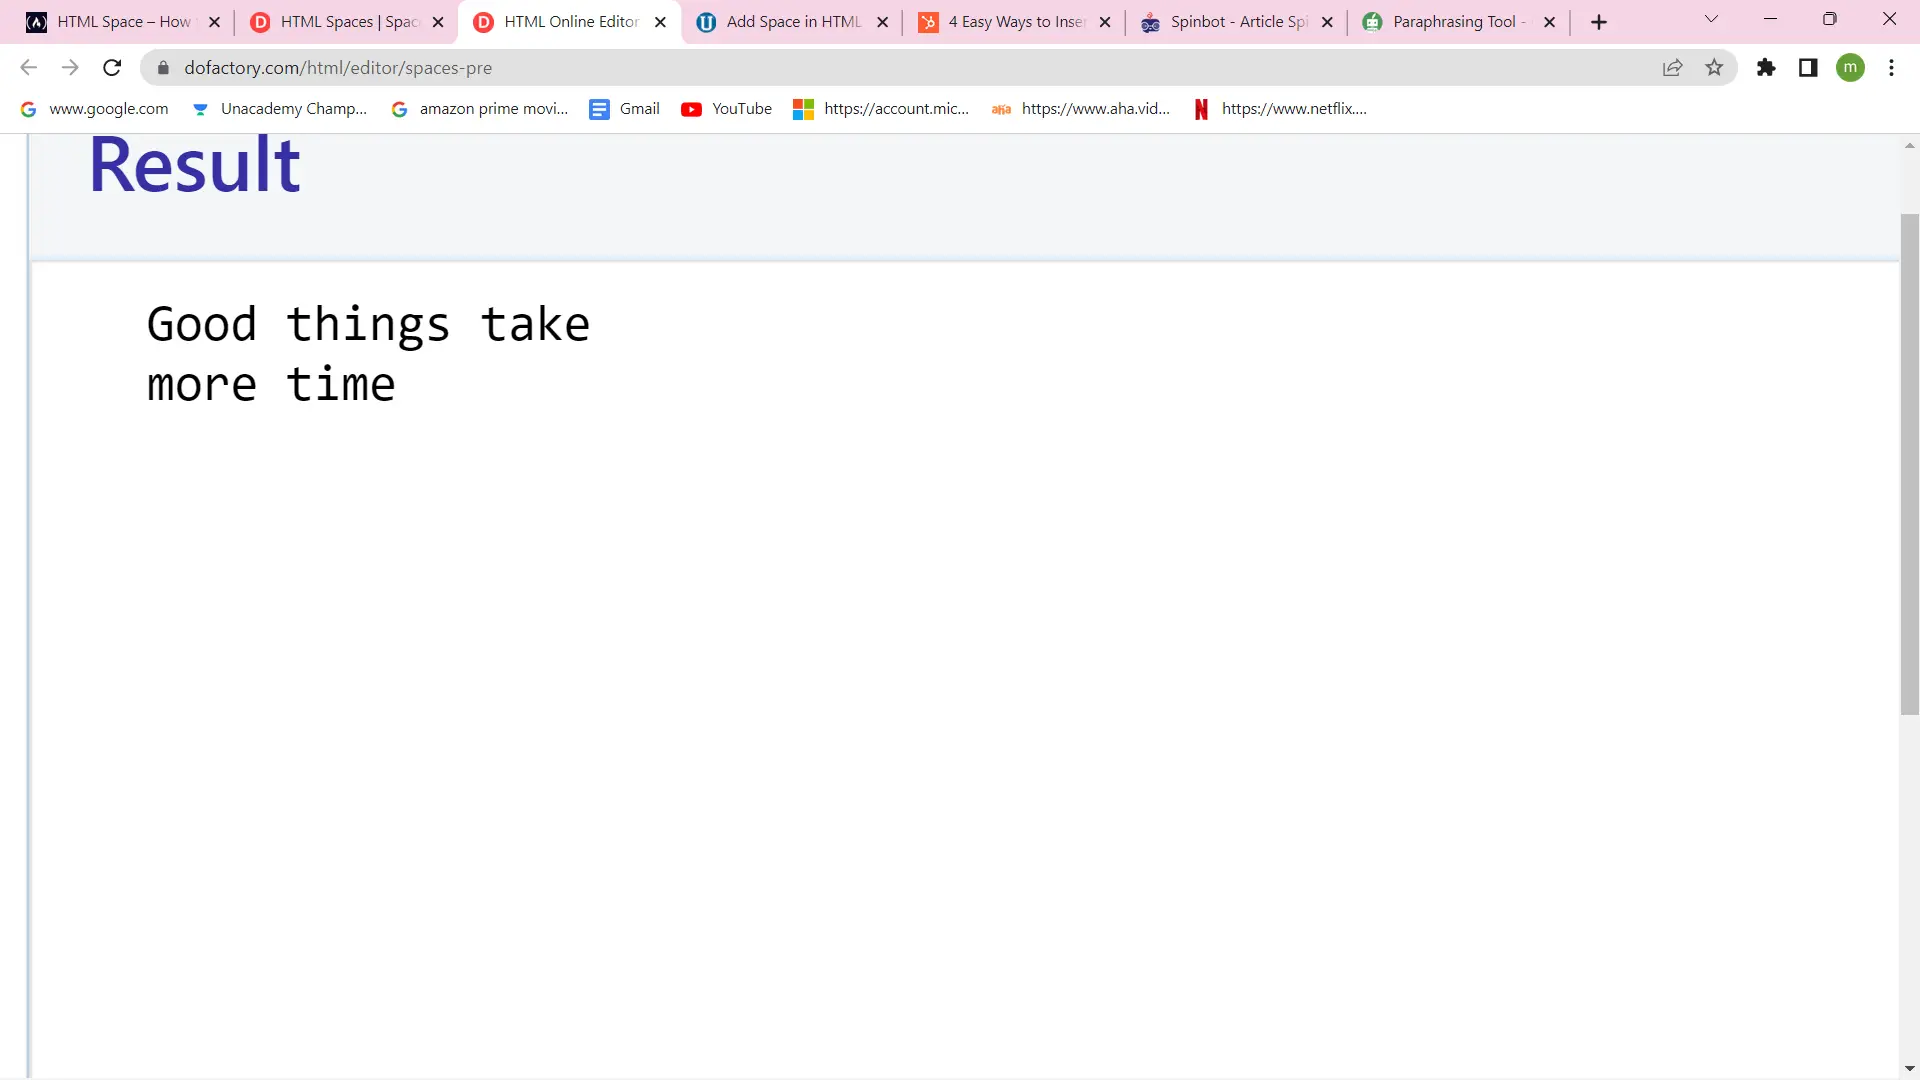The image size is (1920, 1080).
Task: Click the user profile icon in toolbar
Action: [x=1851, y=67]
